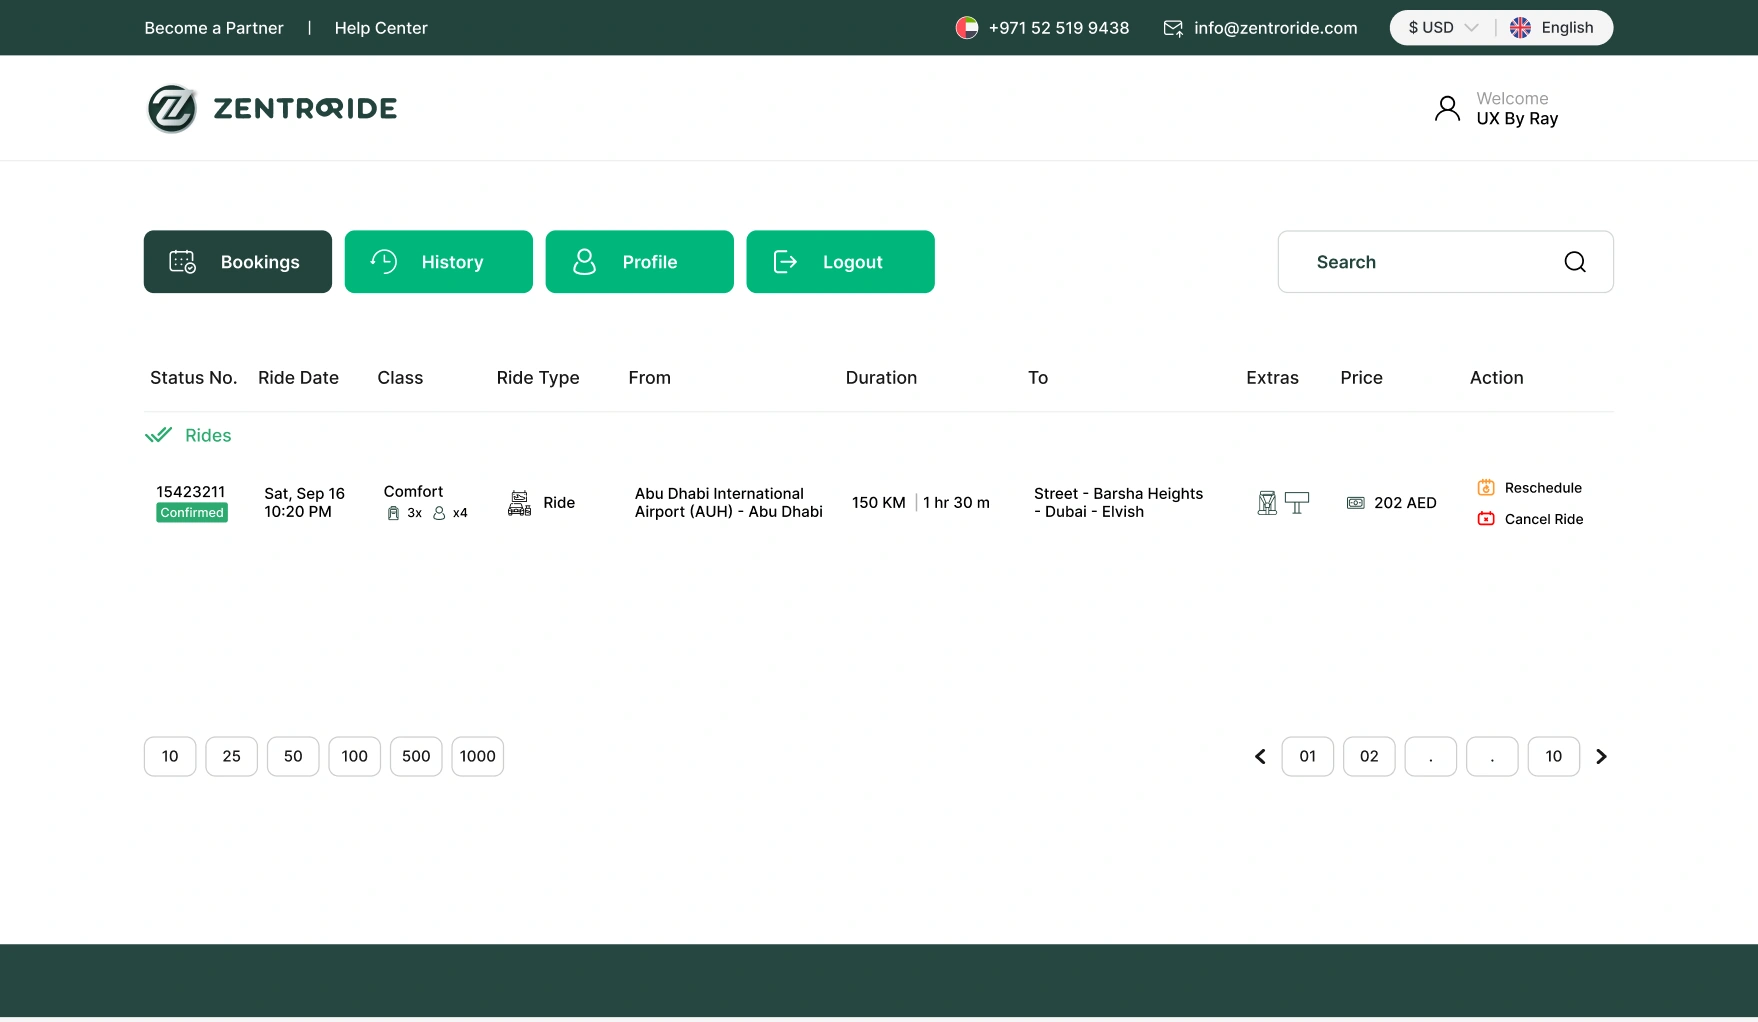Show 500 rows per page

click(x=416, y=757)
